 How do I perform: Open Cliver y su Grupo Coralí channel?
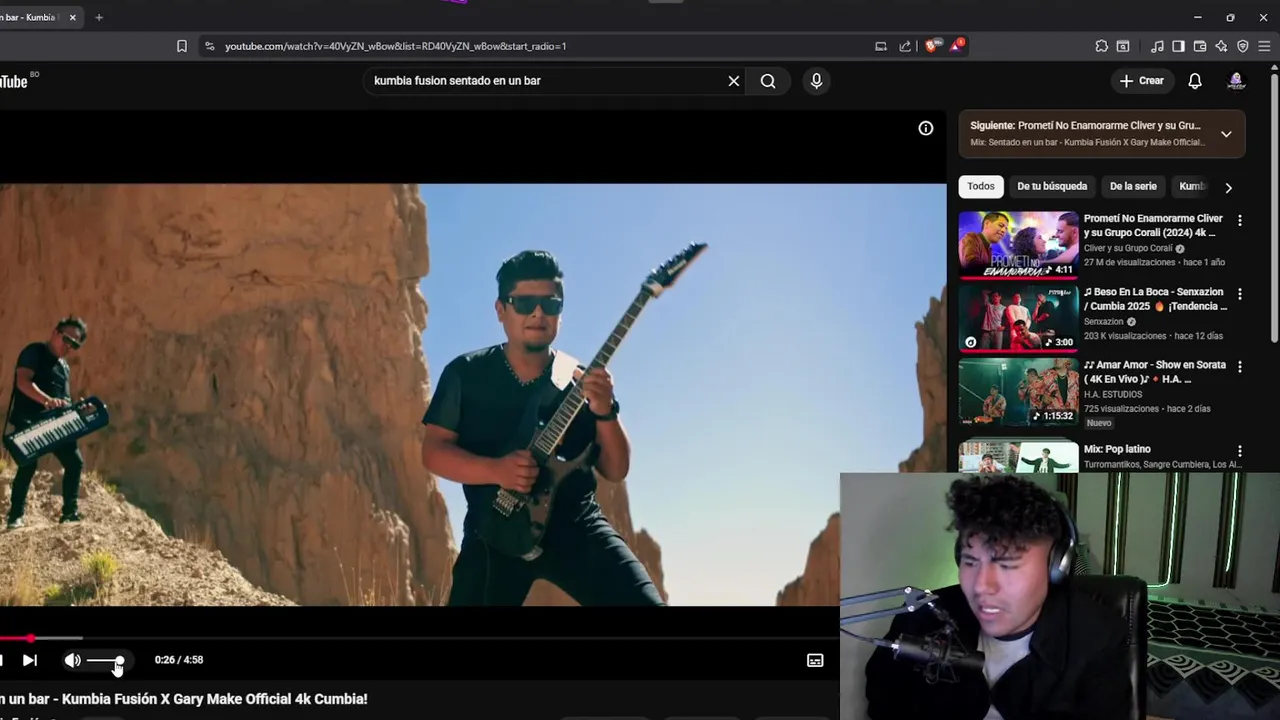[1128, 248]
